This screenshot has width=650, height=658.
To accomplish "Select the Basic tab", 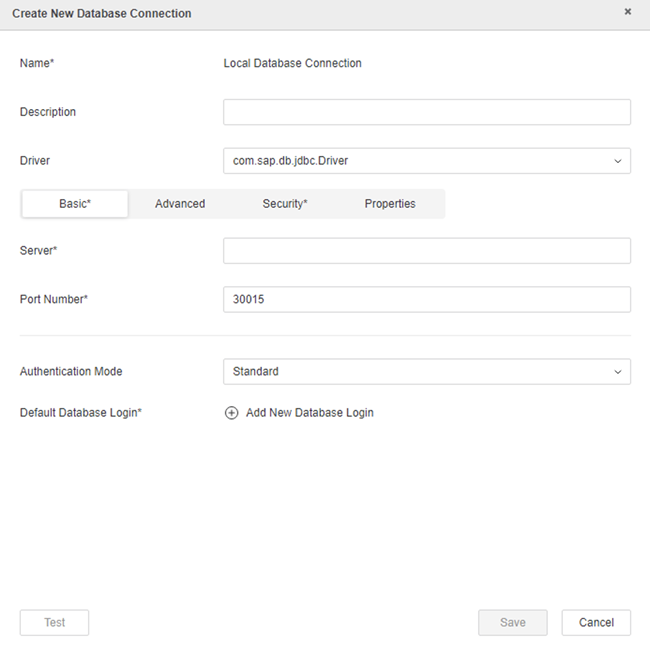I will click(x=75, y=204).
